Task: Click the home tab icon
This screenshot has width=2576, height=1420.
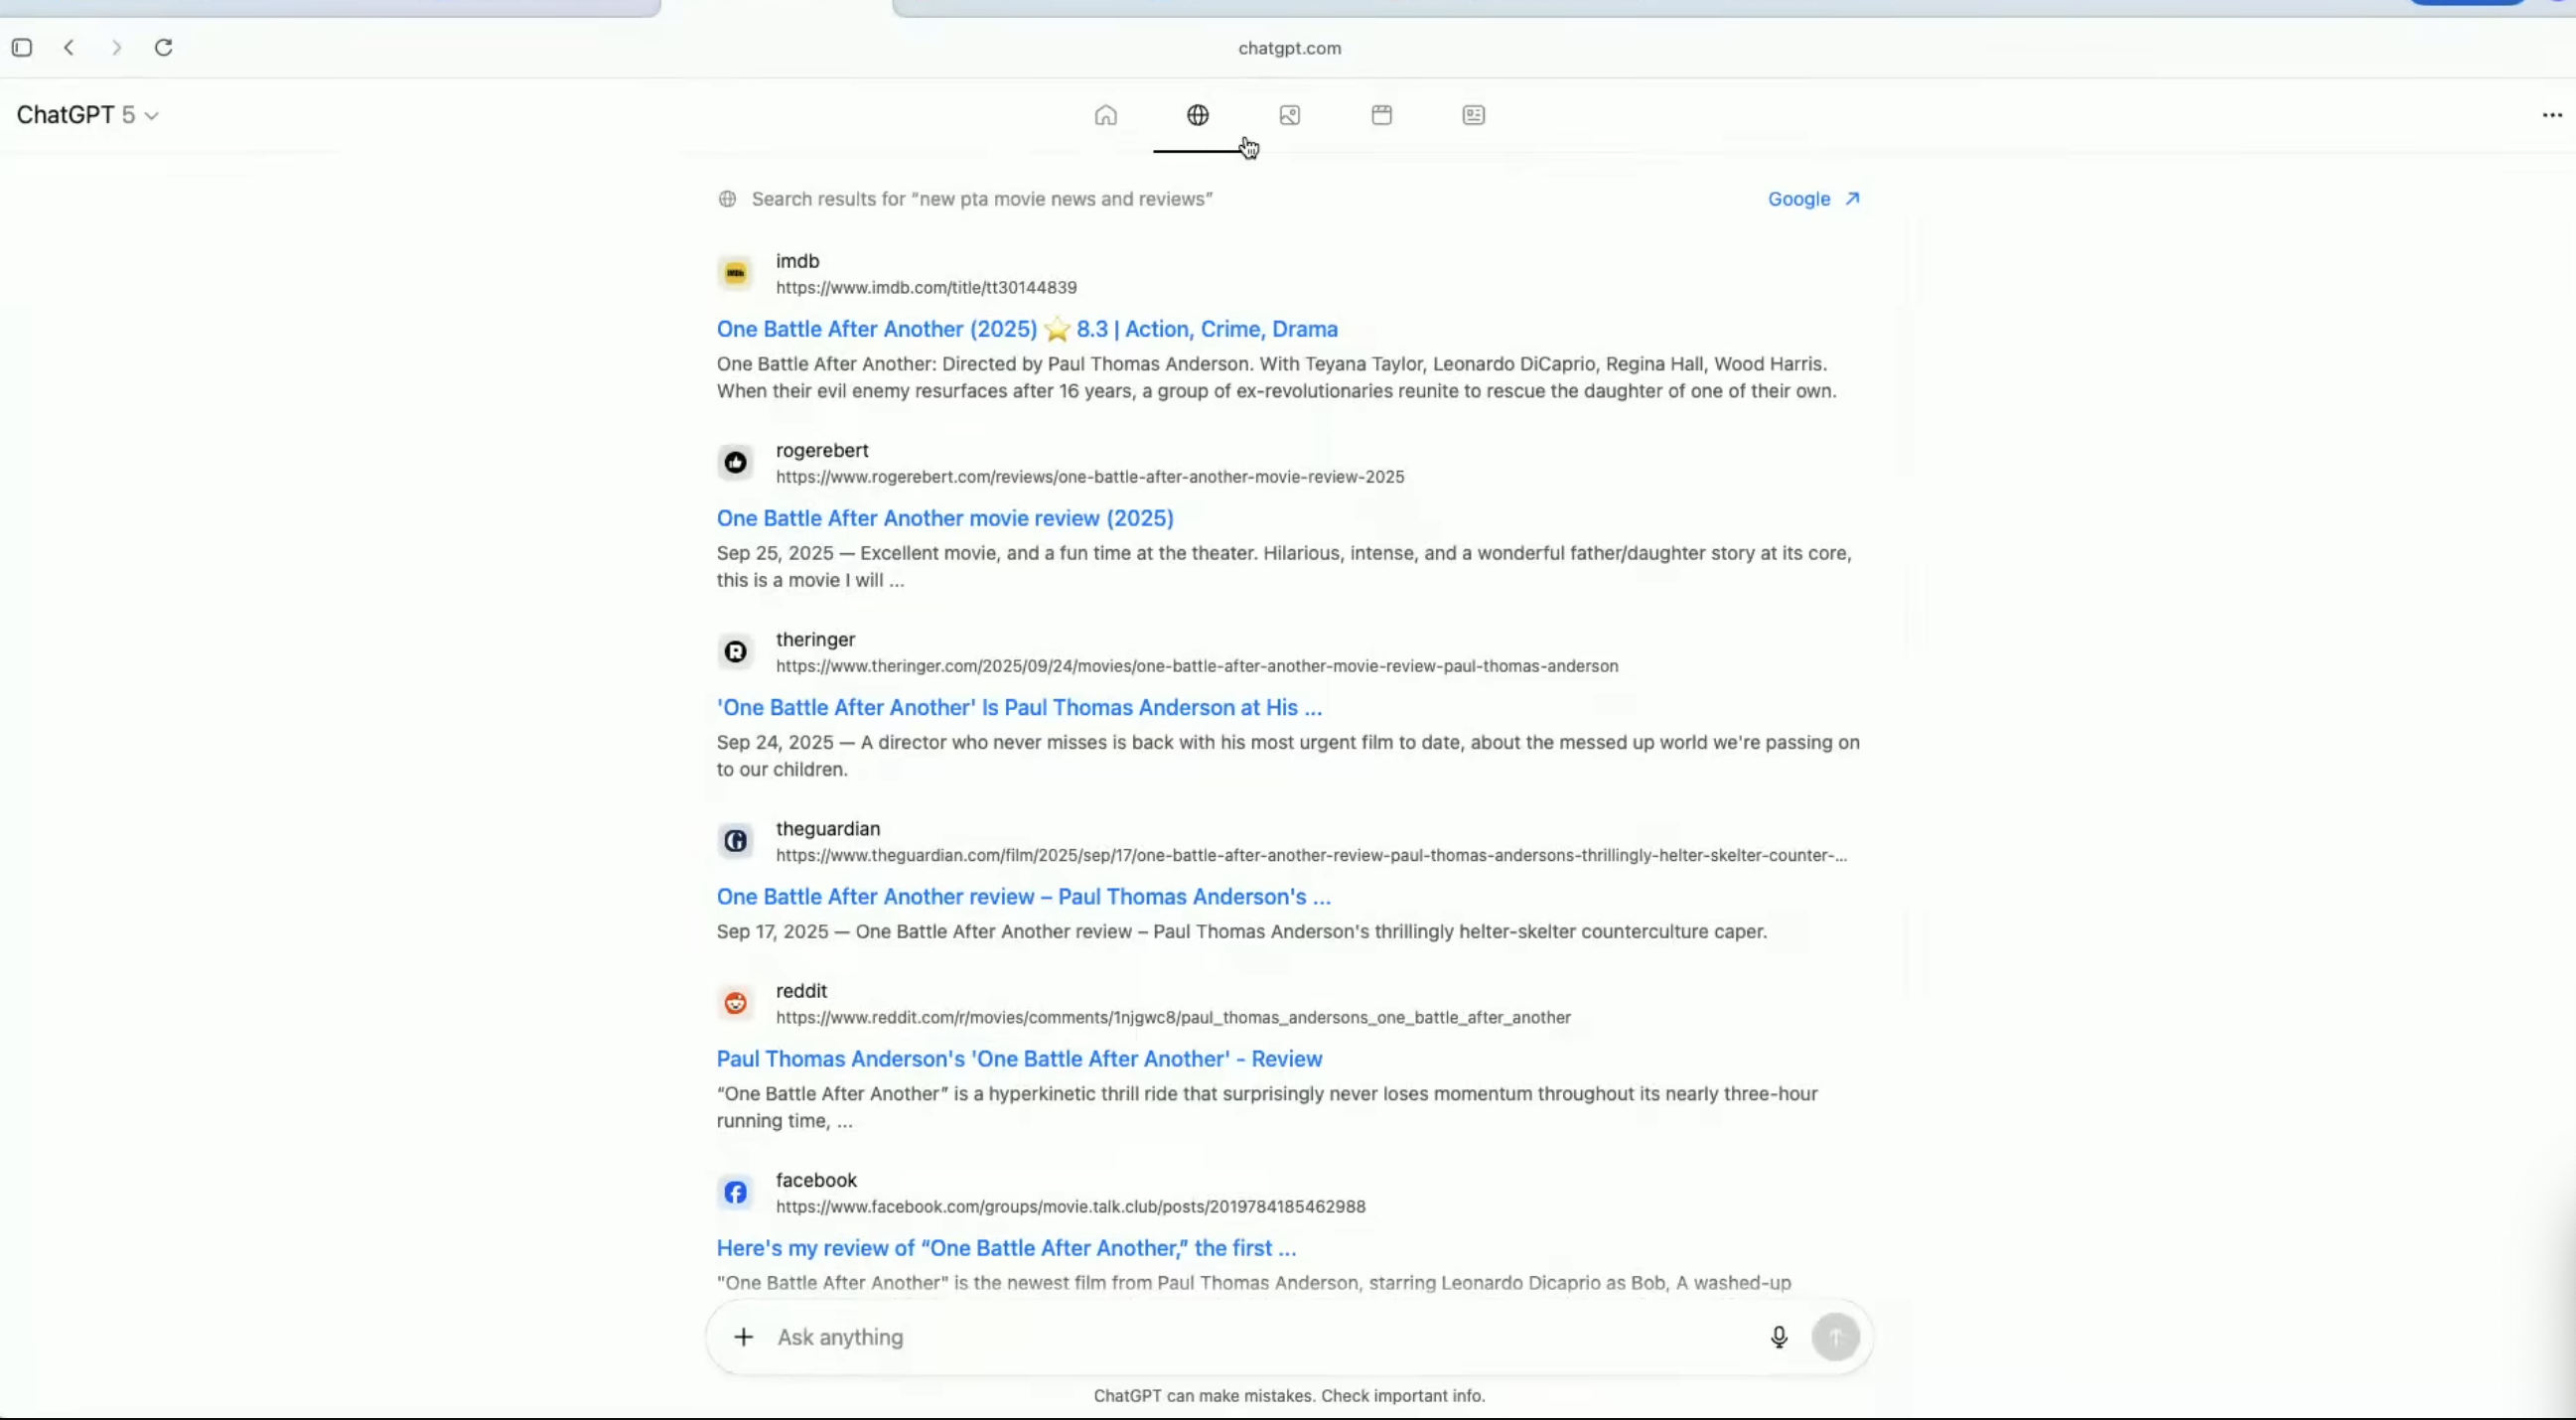Action: pyautogui.click(x=1105, y=115)
